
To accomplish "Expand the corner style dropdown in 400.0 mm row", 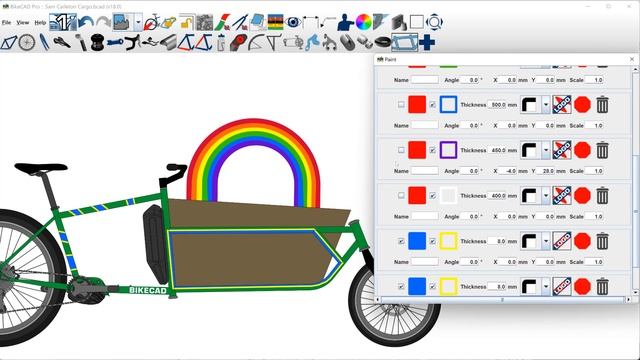I will [x=546, y=196].
